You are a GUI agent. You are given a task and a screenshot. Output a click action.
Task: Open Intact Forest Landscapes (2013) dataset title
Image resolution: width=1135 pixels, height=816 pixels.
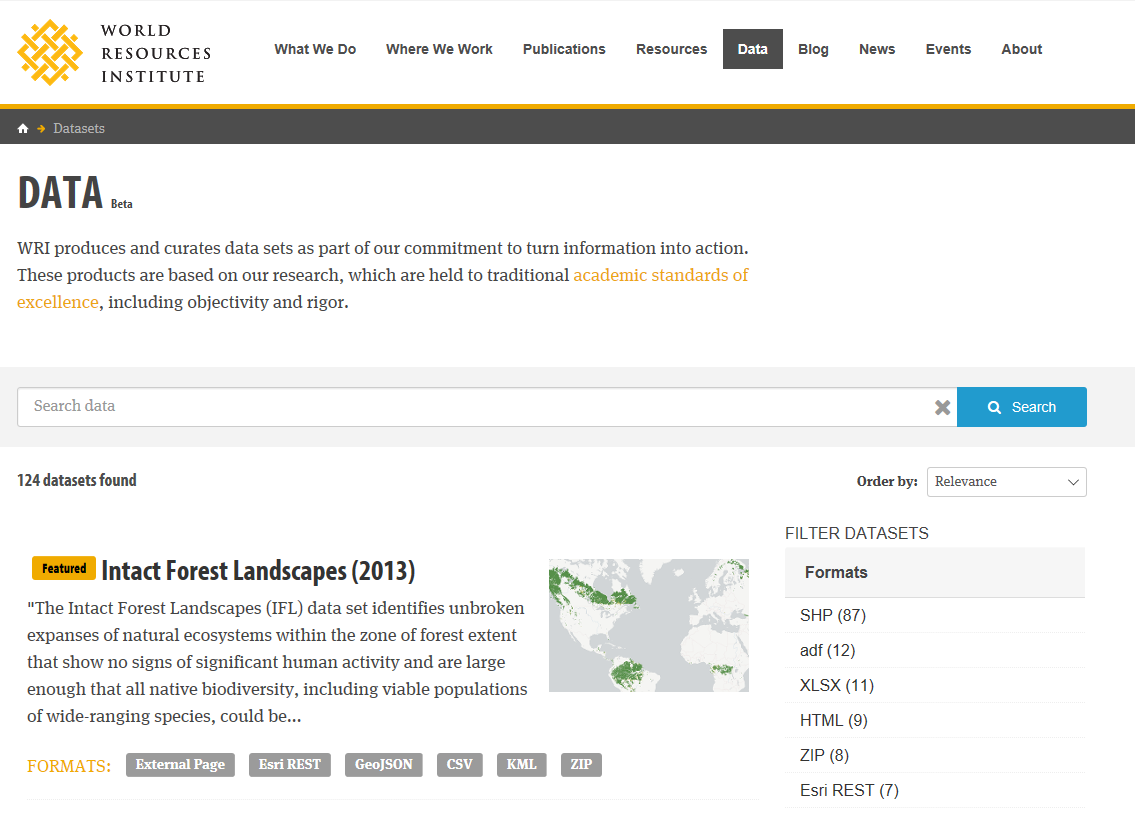[x=258, y=571]
